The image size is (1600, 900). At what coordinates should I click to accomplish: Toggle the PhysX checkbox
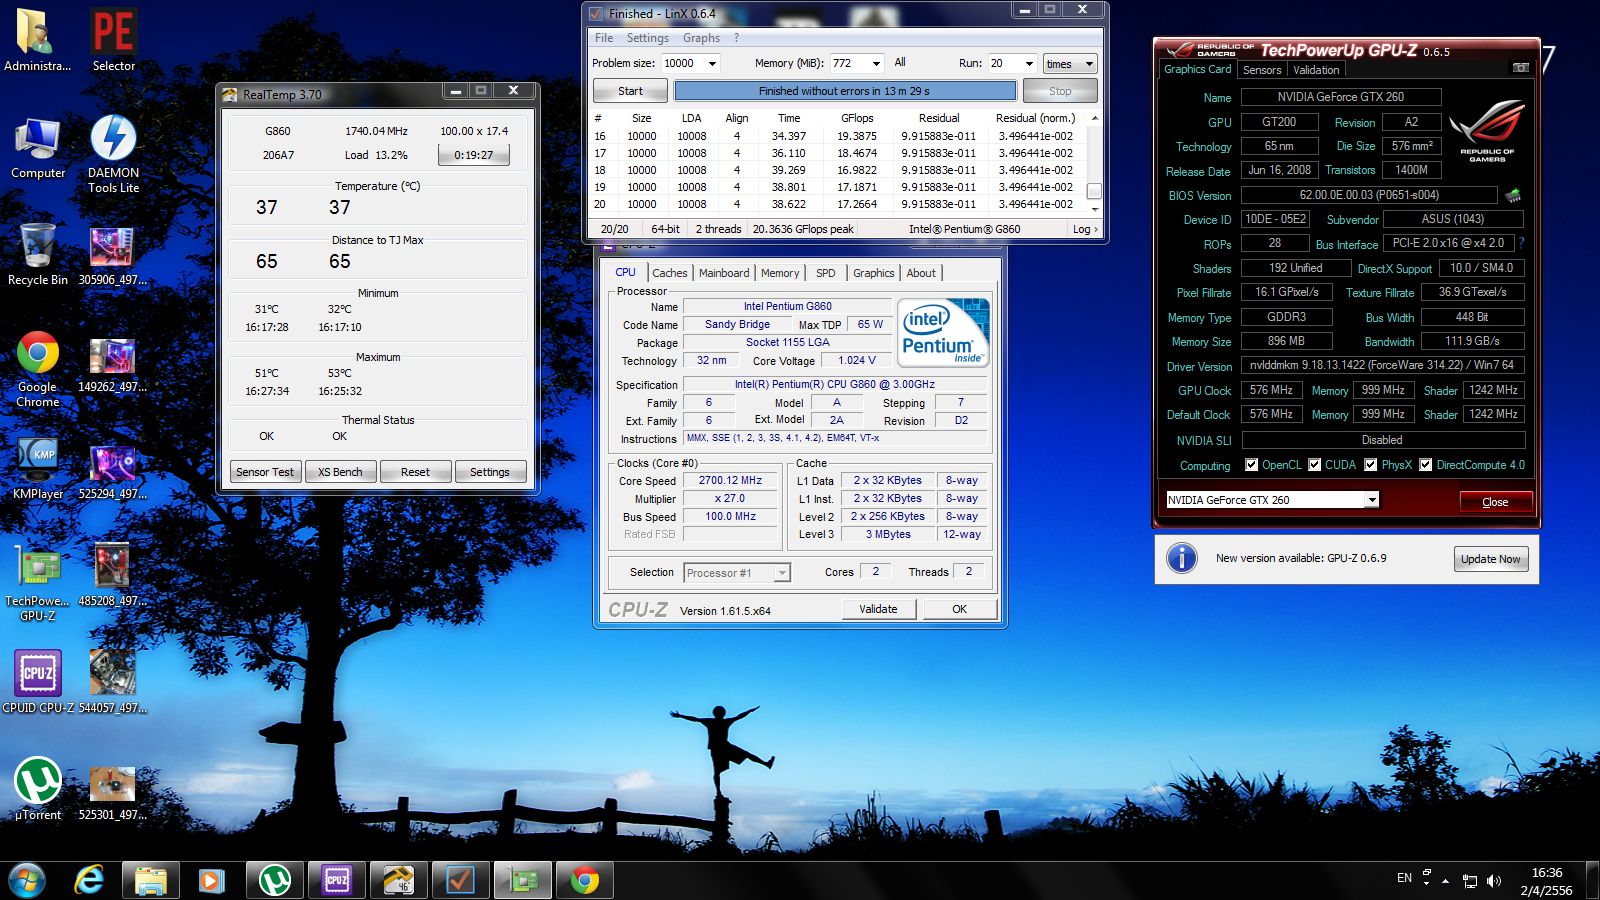pyautogui.click(x=1370, y=465)
